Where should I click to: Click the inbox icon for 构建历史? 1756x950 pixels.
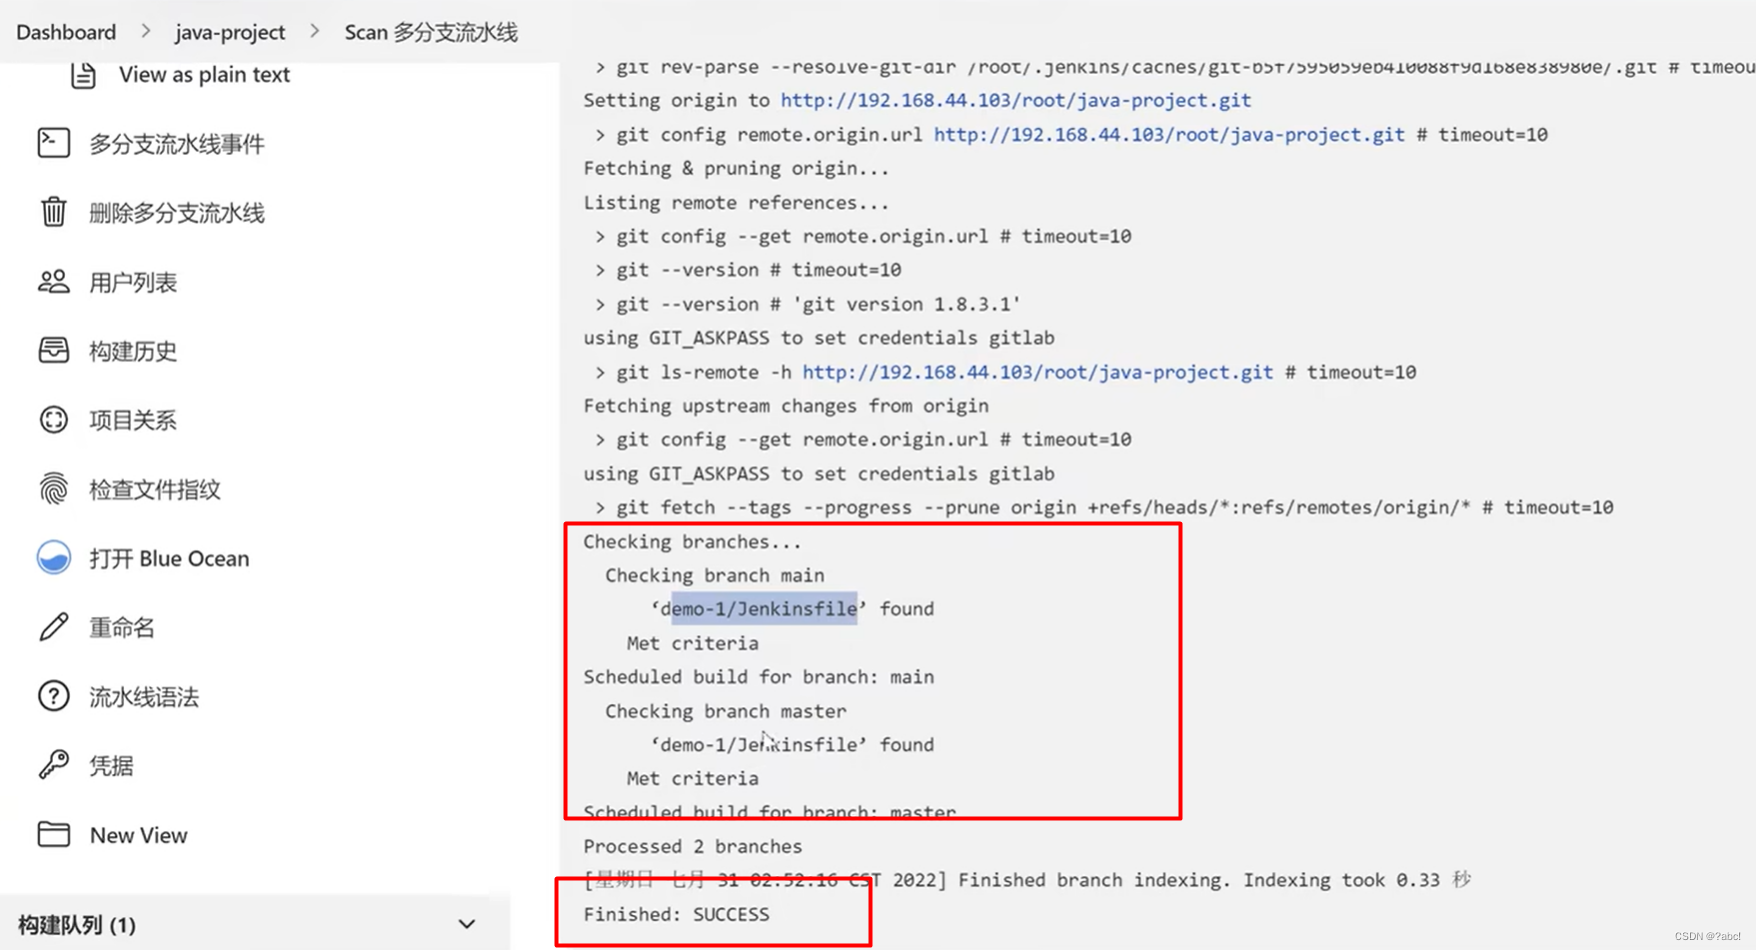[x=54, y=350]
